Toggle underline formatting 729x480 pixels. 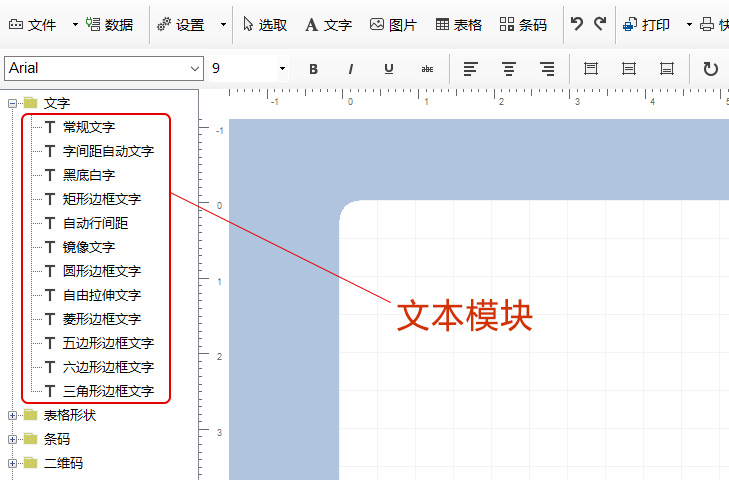389,69
